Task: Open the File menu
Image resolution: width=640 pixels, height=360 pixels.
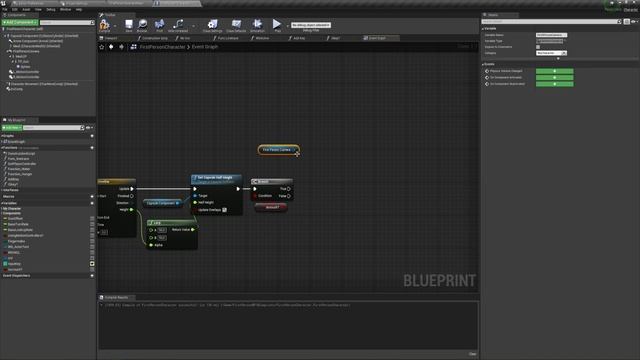Action: (x=5, y=9)
